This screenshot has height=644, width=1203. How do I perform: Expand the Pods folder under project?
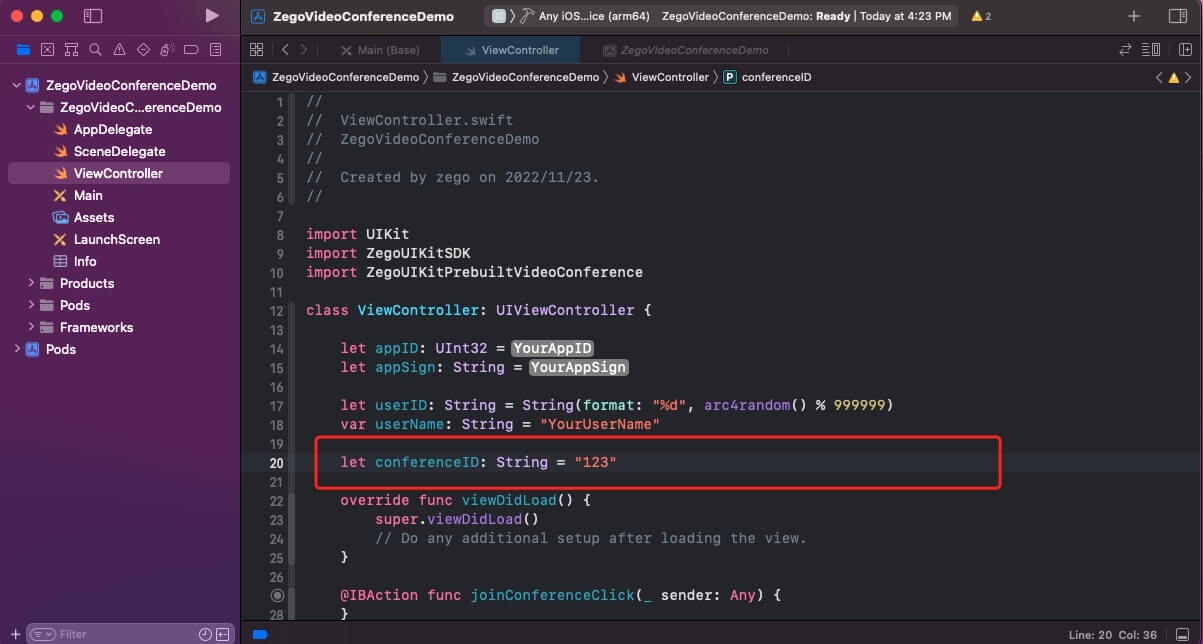(31, 305)
